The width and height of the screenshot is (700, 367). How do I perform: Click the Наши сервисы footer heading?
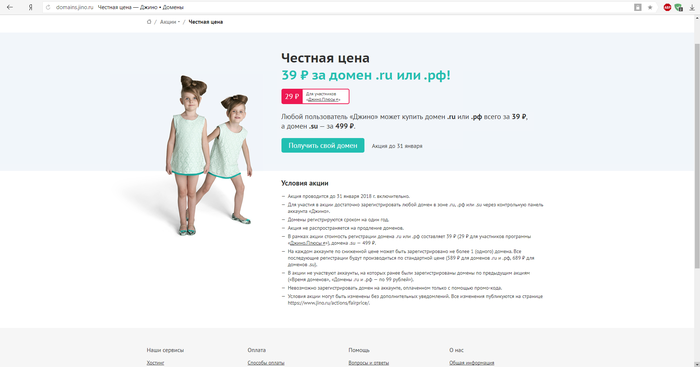coord(165,350)
